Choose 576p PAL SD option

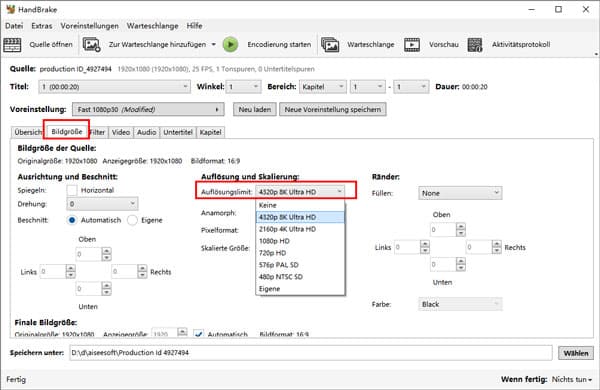tap(300, 265)
